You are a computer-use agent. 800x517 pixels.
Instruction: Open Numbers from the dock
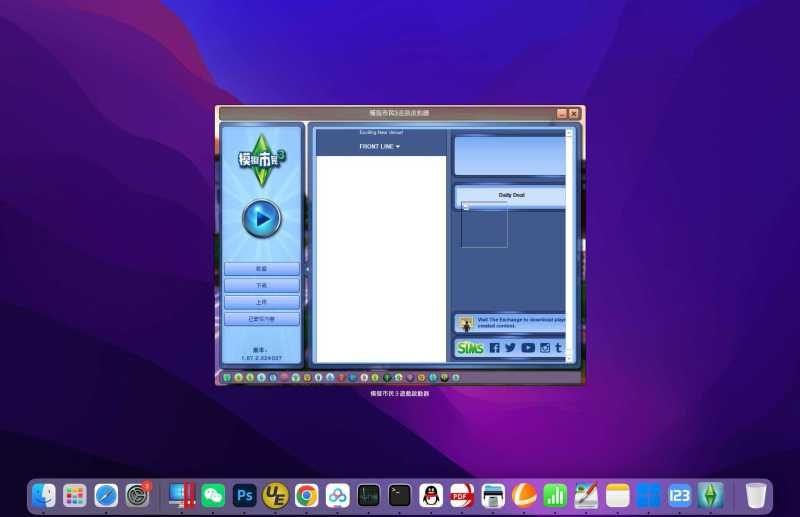pyautogui.click(x=555, y=496)
